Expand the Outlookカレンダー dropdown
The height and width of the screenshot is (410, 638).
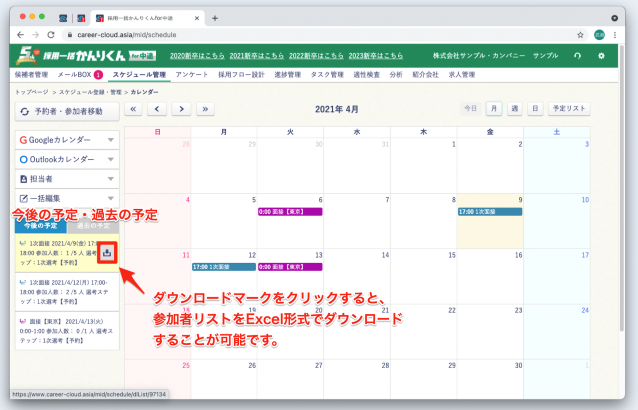tap(110, 159)
